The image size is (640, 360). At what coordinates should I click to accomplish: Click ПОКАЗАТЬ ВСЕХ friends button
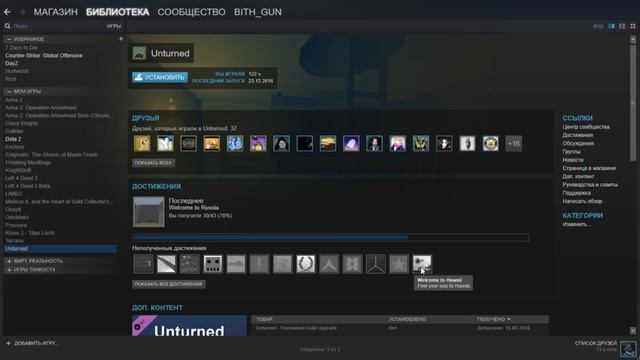pyautogui.click(x=153, y=163)
